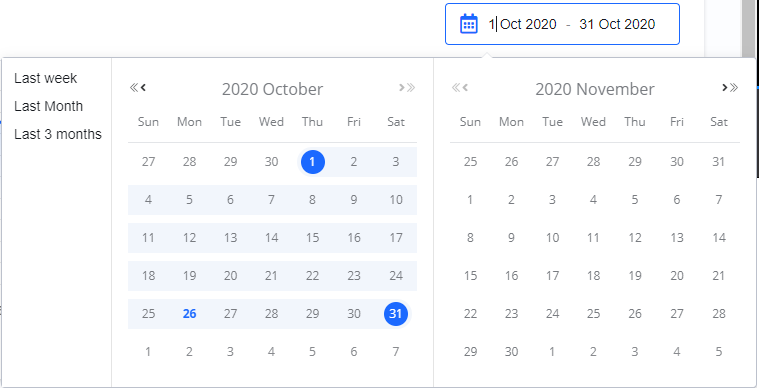Select October 31 end date

[396, 314]
